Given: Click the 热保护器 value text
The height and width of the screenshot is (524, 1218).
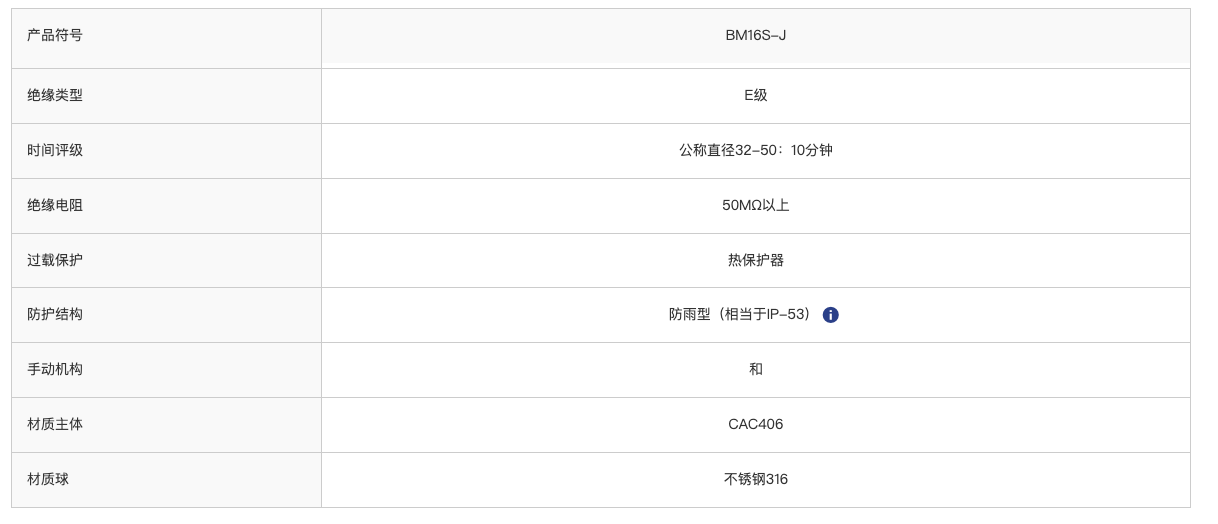Looking at the screenshot, I should coord(756,260).
